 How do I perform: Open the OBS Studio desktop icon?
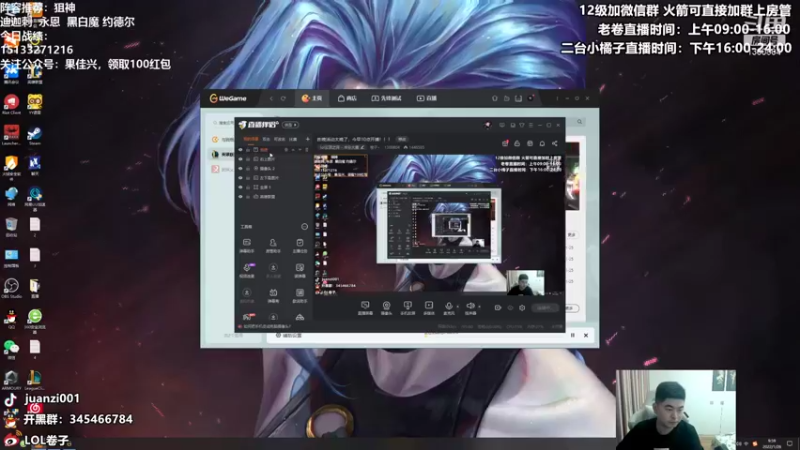click(11, 288)
